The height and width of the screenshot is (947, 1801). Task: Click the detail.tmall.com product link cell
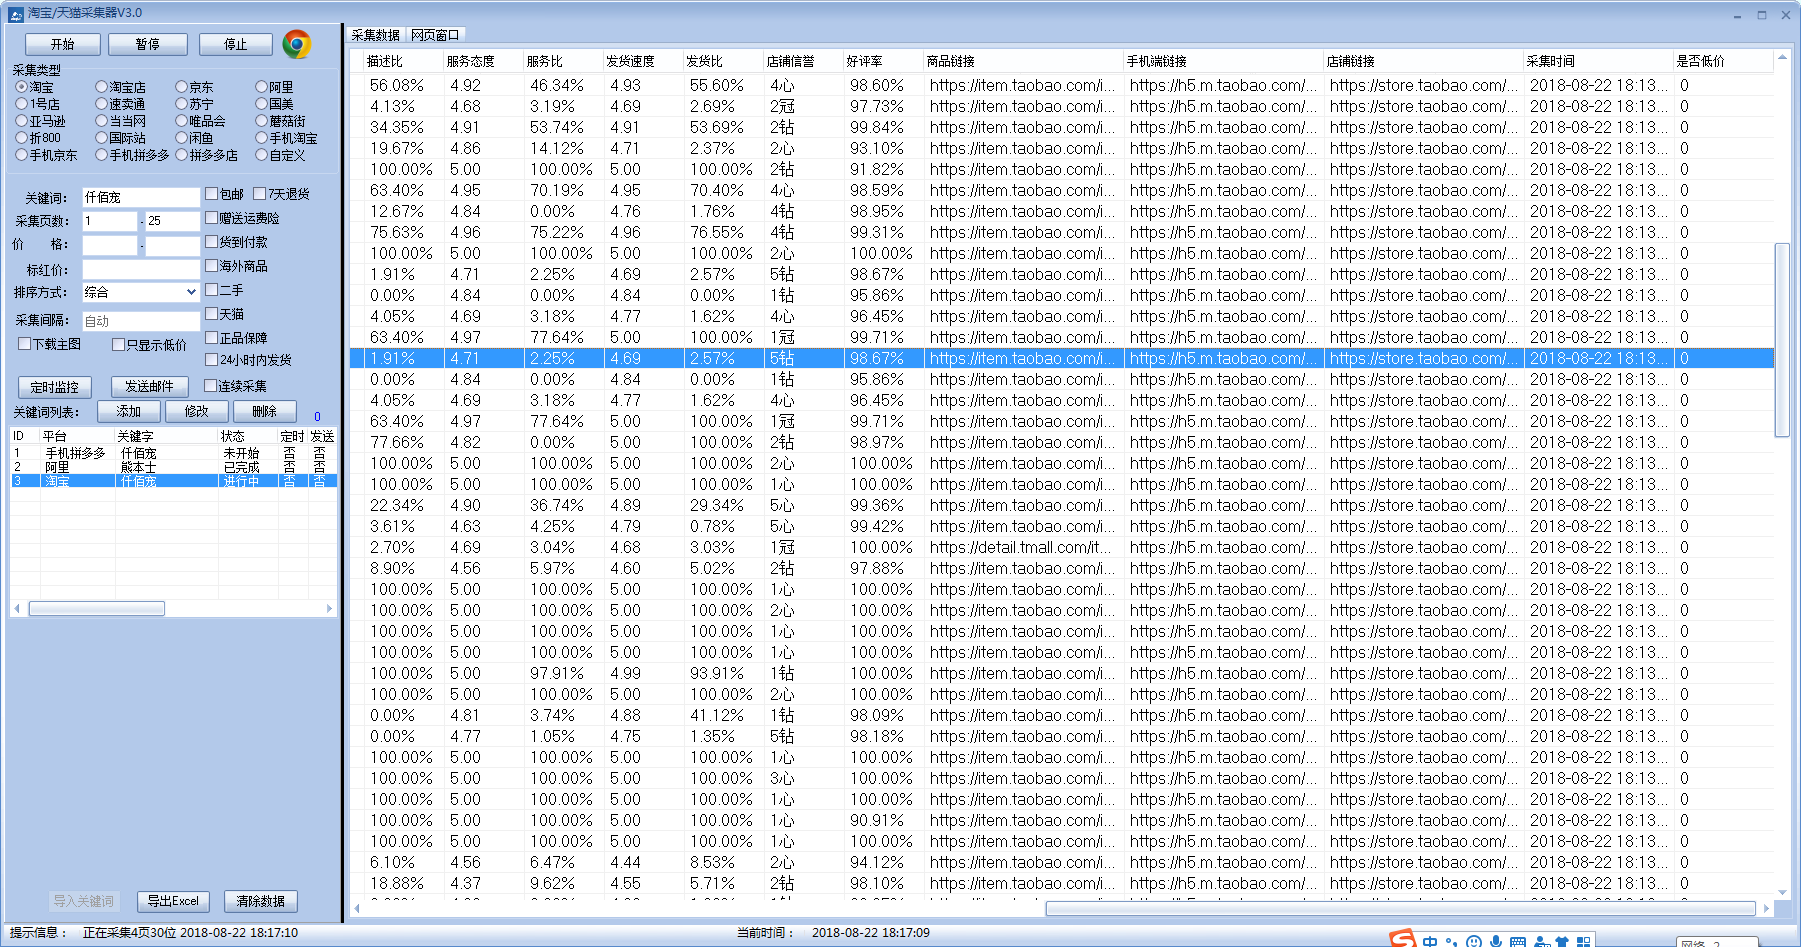coord(1021,547)
